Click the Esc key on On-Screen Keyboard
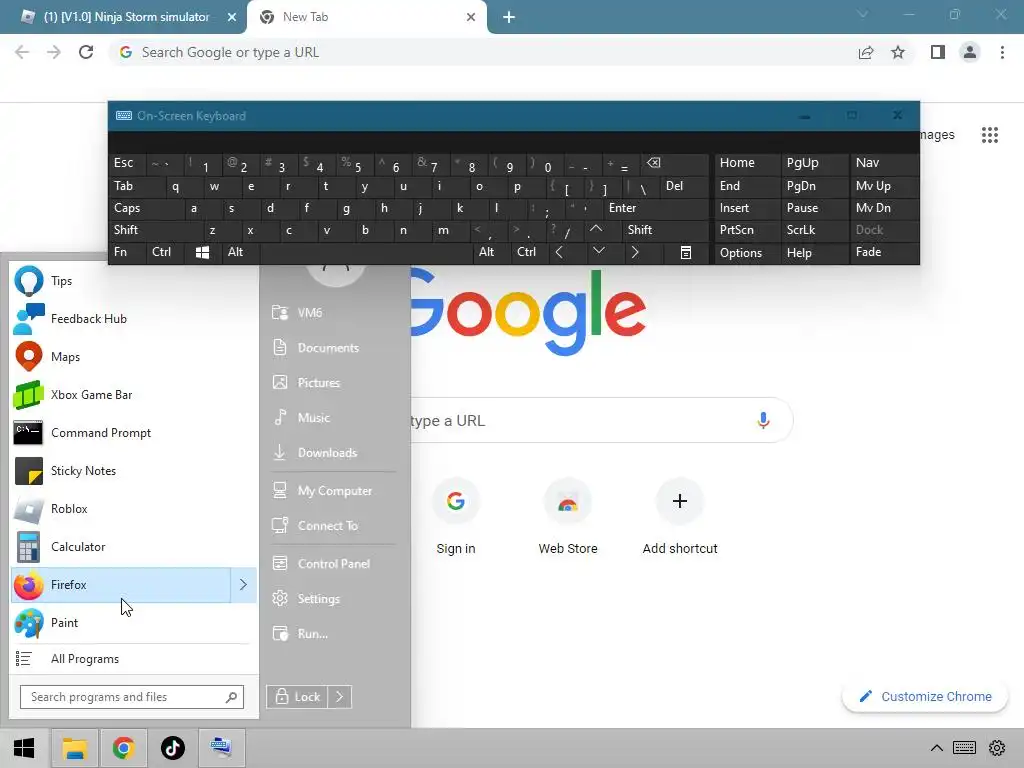Screen dimensions: 1024x768 tap(127, 163)
